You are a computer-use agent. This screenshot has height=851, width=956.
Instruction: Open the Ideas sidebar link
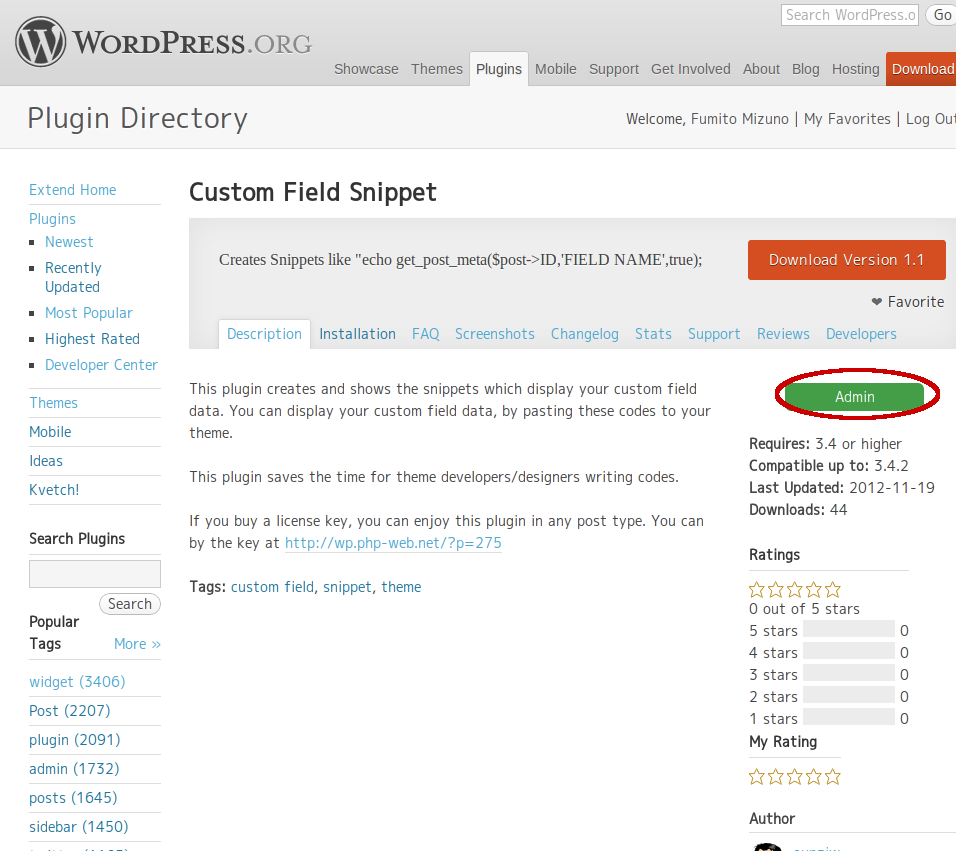pos(46,461)
